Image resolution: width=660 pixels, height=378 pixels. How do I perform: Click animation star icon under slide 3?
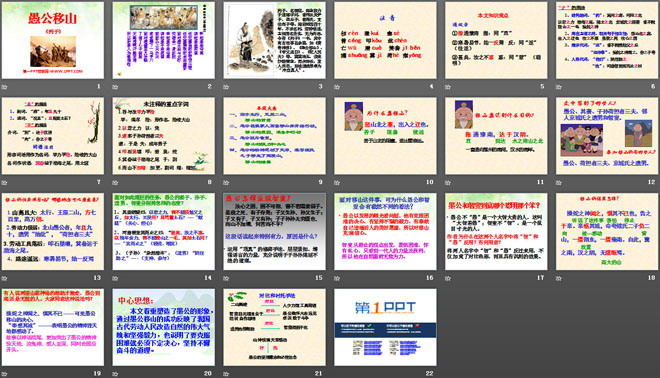click(226, 87)
